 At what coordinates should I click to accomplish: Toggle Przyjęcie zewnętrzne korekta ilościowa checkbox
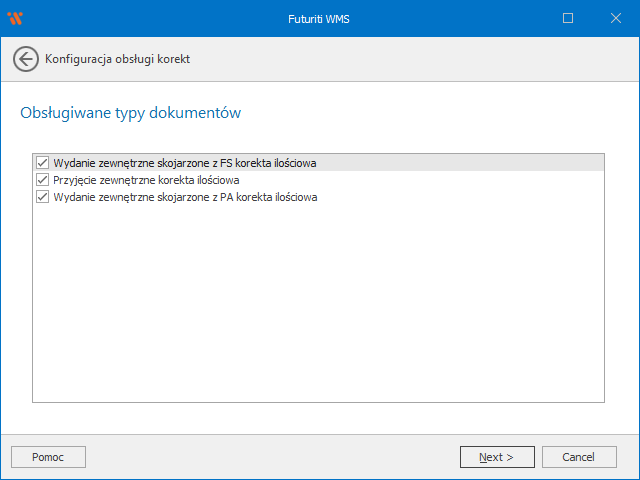42,180
